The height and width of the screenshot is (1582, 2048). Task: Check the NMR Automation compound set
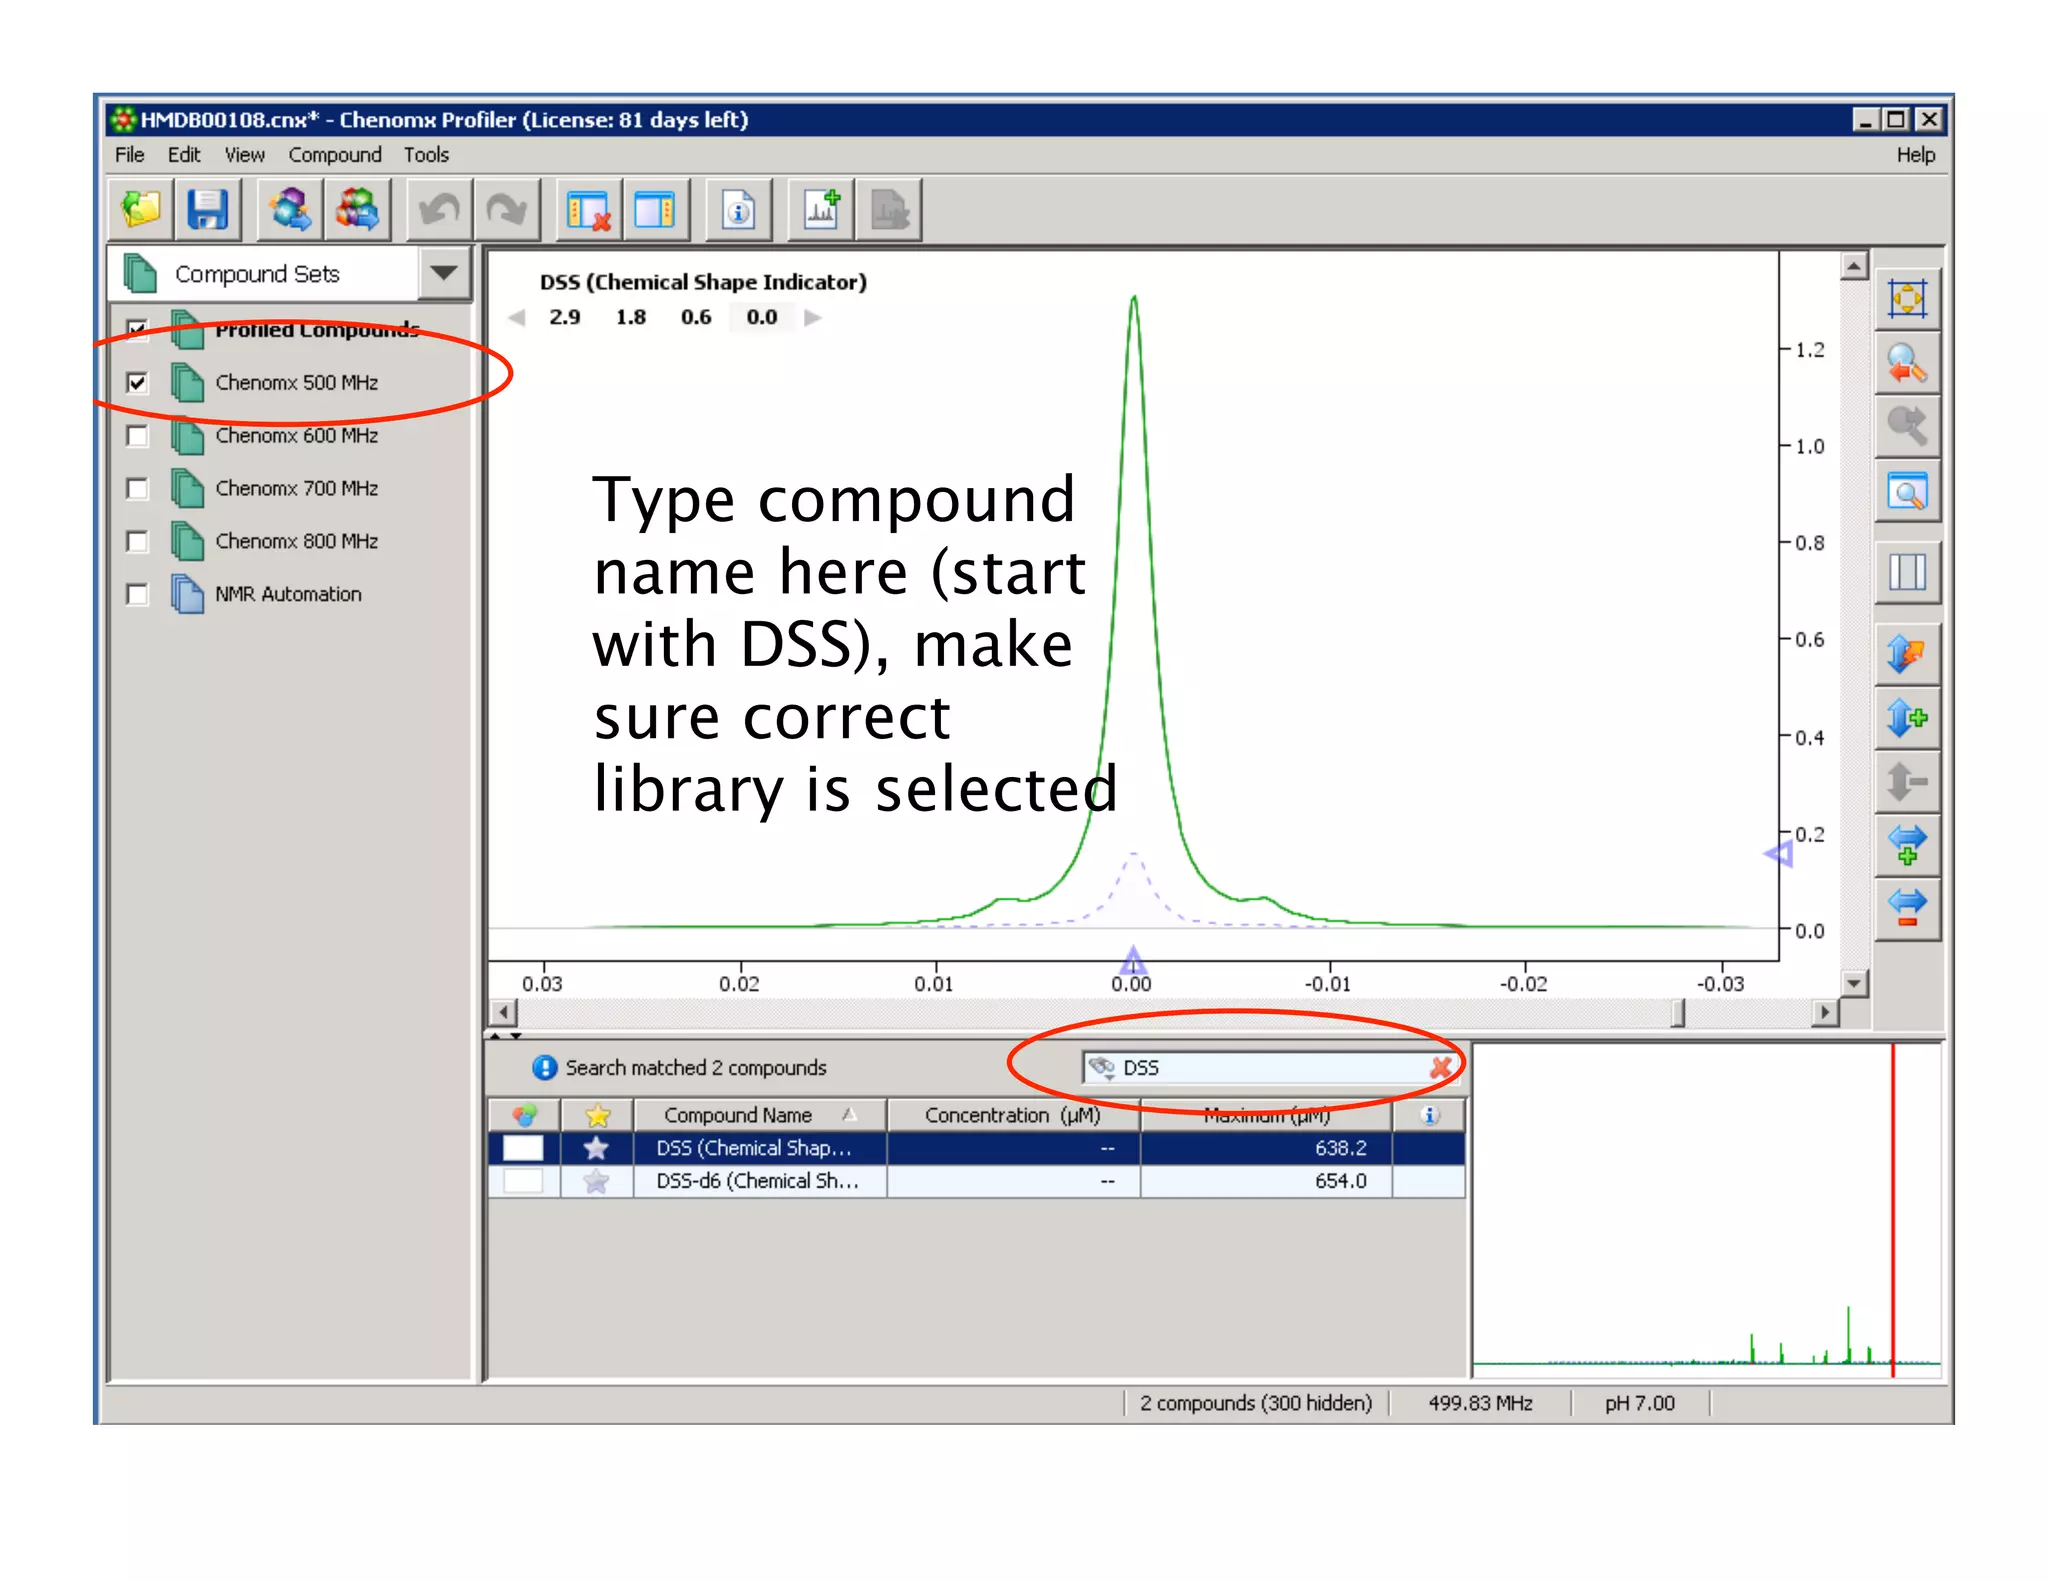coord(137,594)
